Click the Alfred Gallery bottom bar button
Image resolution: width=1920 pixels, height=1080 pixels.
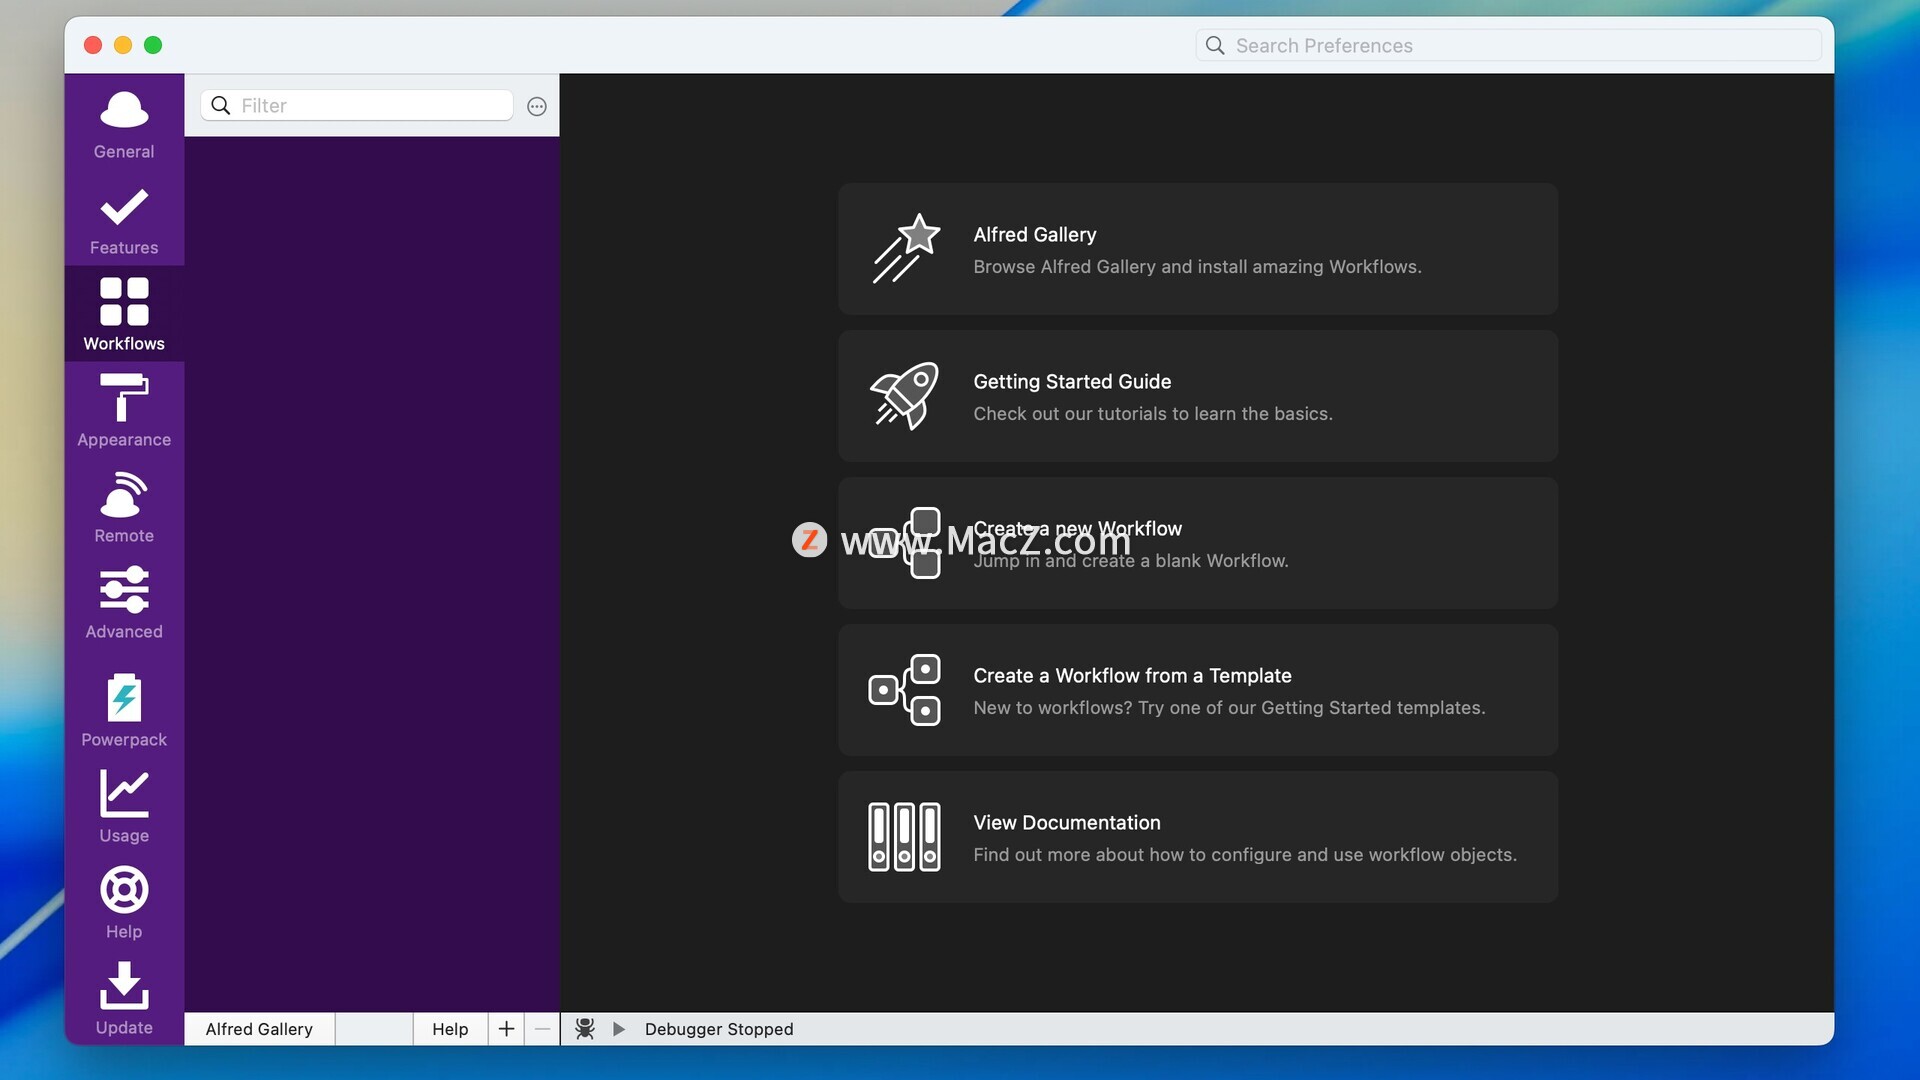click(x=259, y=1029)
